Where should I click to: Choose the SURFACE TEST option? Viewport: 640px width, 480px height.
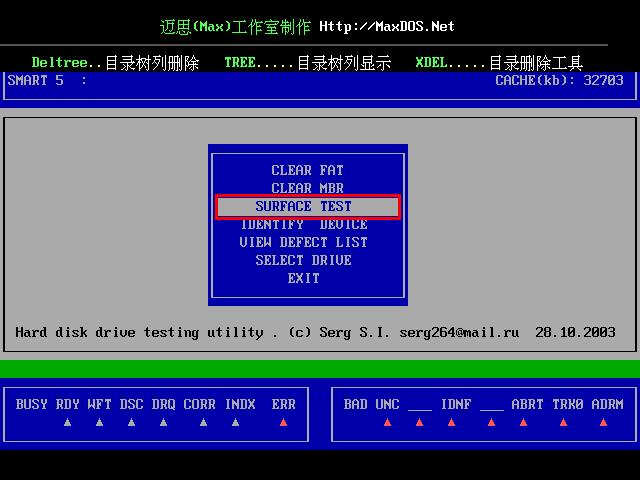pyautogui.click(x=308, y=207)
